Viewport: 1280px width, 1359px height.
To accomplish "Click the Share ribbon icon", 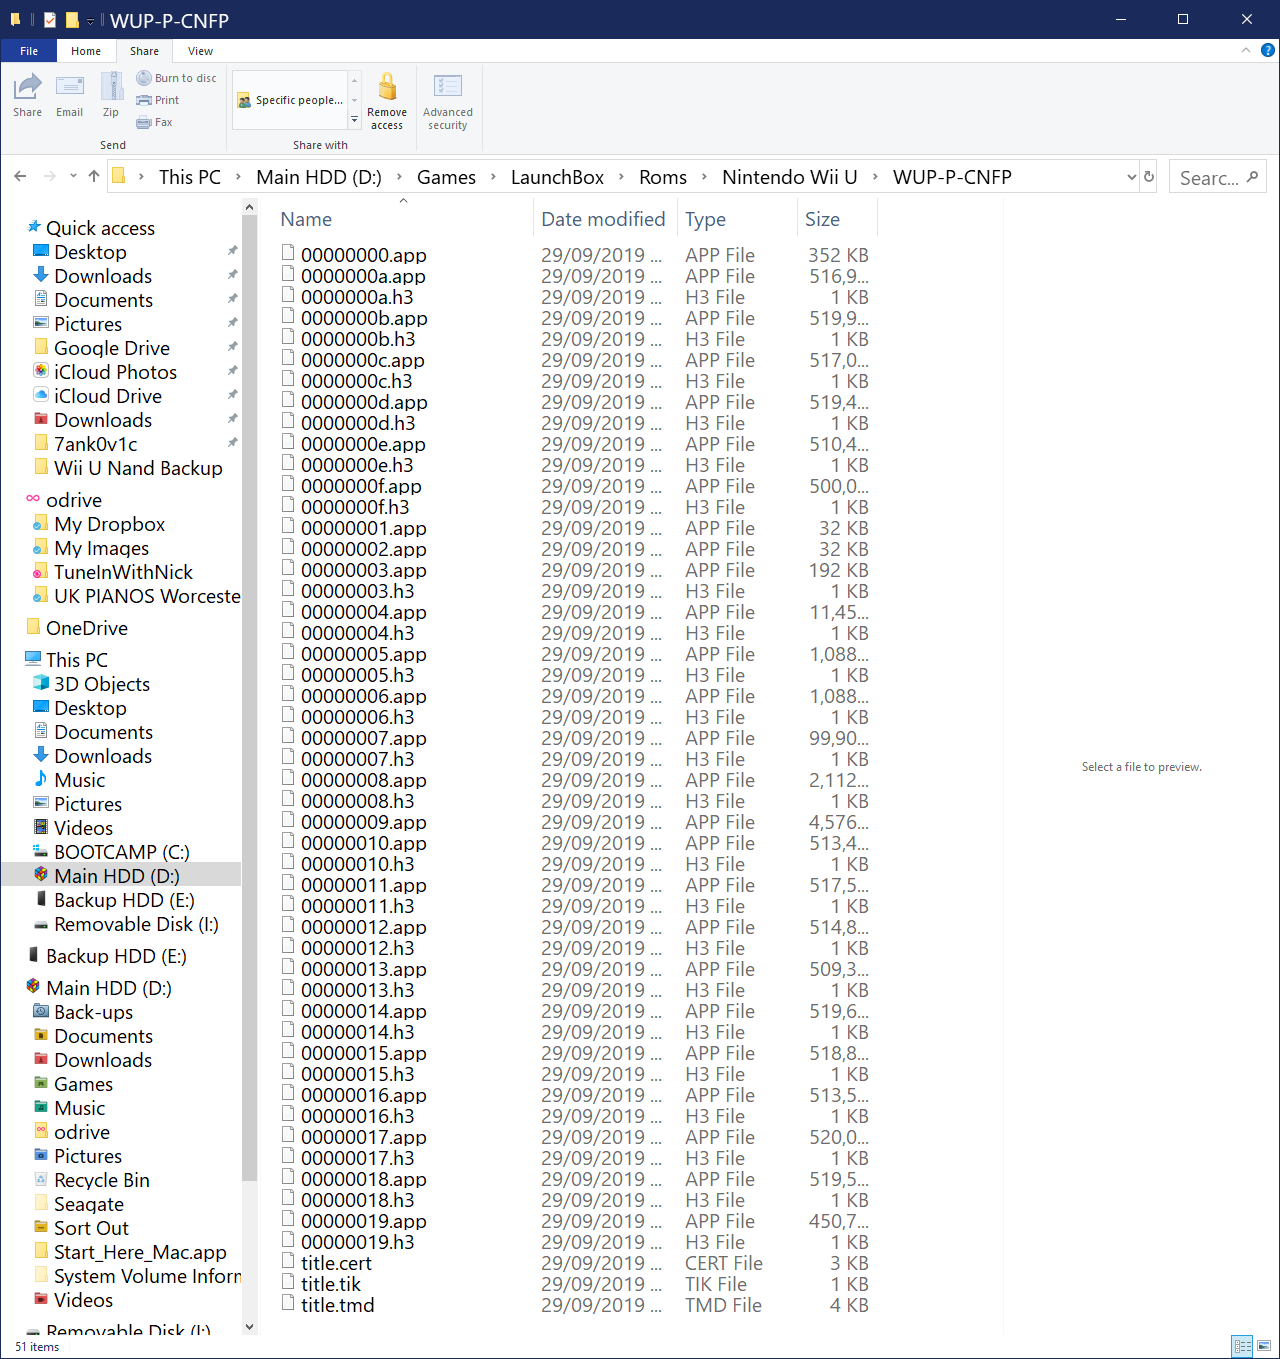I will [x=27, y=95].
